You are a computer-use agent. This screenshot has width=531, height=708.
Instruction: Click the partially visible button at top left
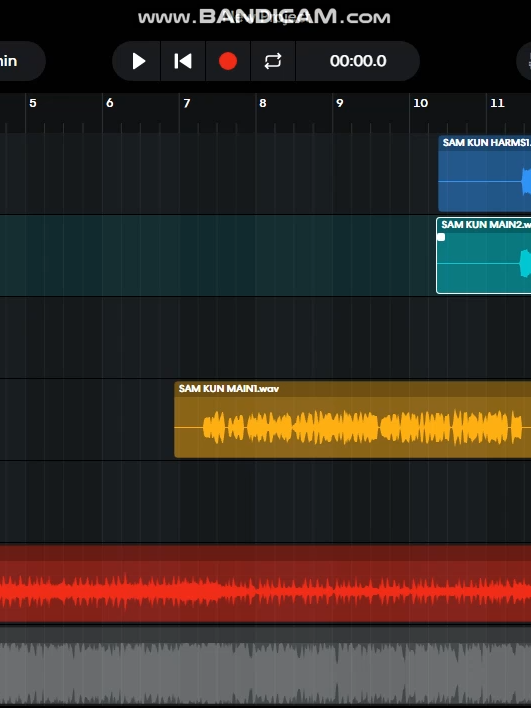pyautogui.click(x=23, y=61)
